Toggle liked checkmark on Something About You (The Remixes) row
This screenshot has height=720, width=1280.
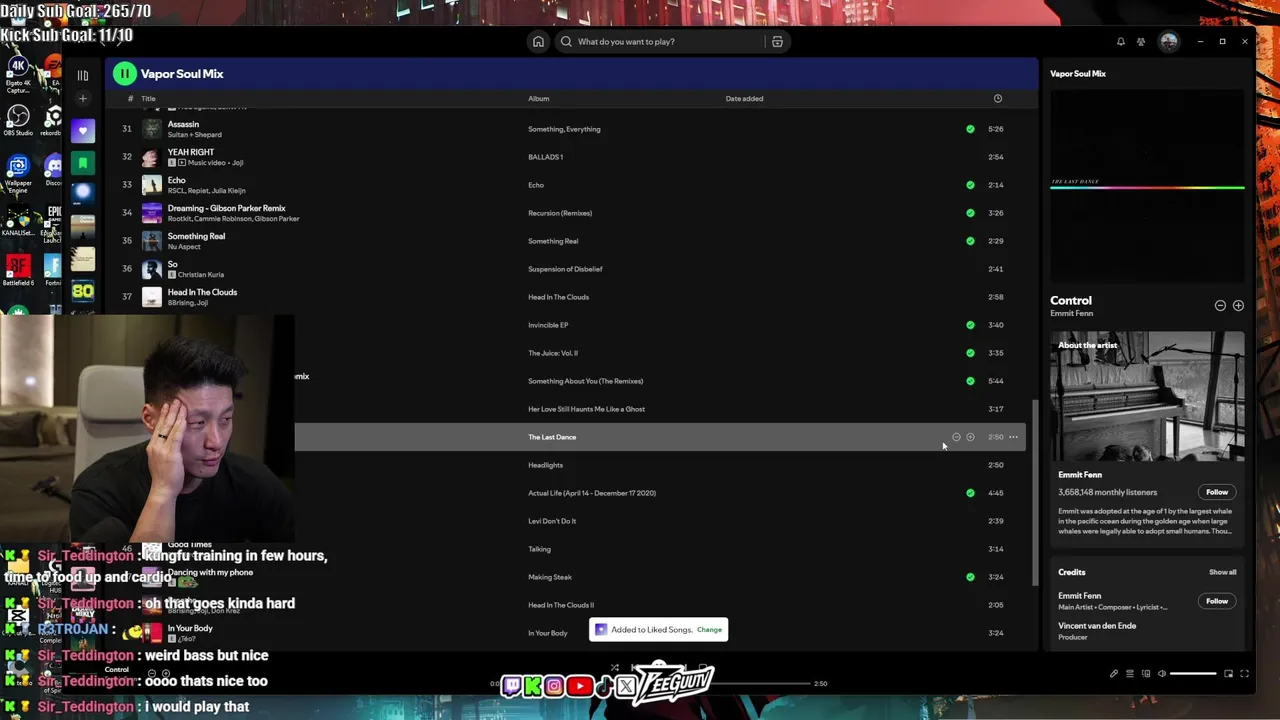[x=970, y=381]
